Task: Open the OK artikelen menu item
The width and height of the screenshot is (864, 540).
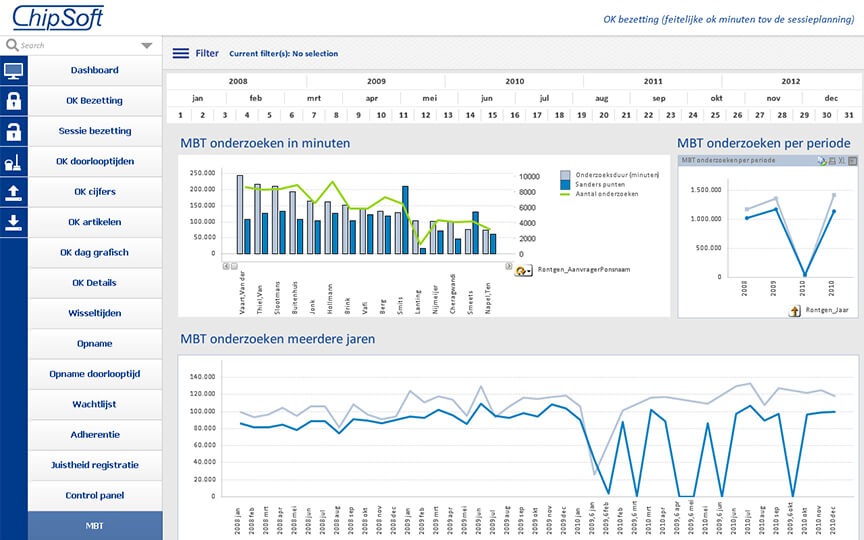Action: coord(95,222)
